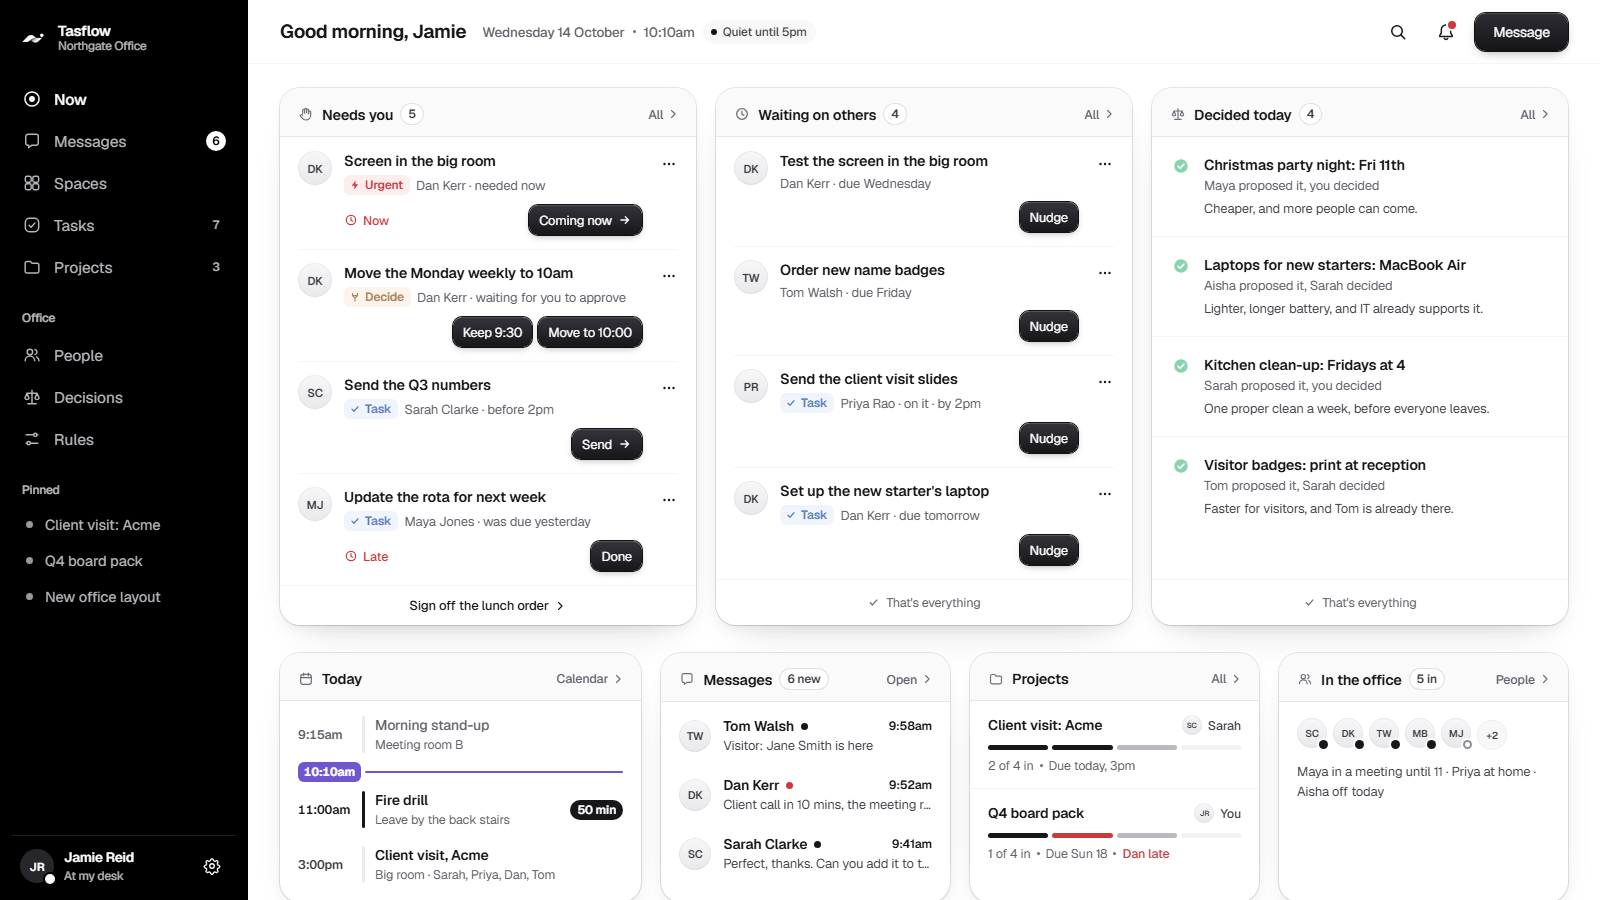This screenshot has width=1600, height=900.
Task: Click the Coming now button
Action: (585, 220)
